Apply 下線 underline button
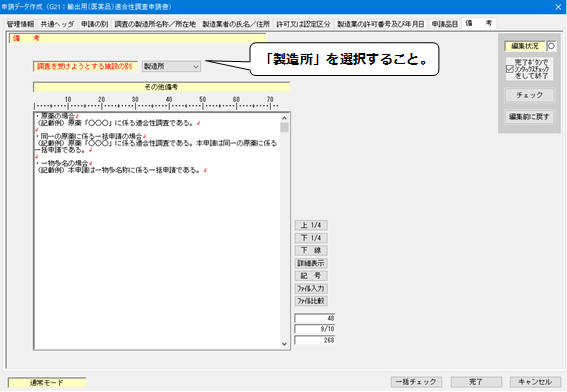The height and width of the screenshot is (392, 567). [x=311, y=250]
